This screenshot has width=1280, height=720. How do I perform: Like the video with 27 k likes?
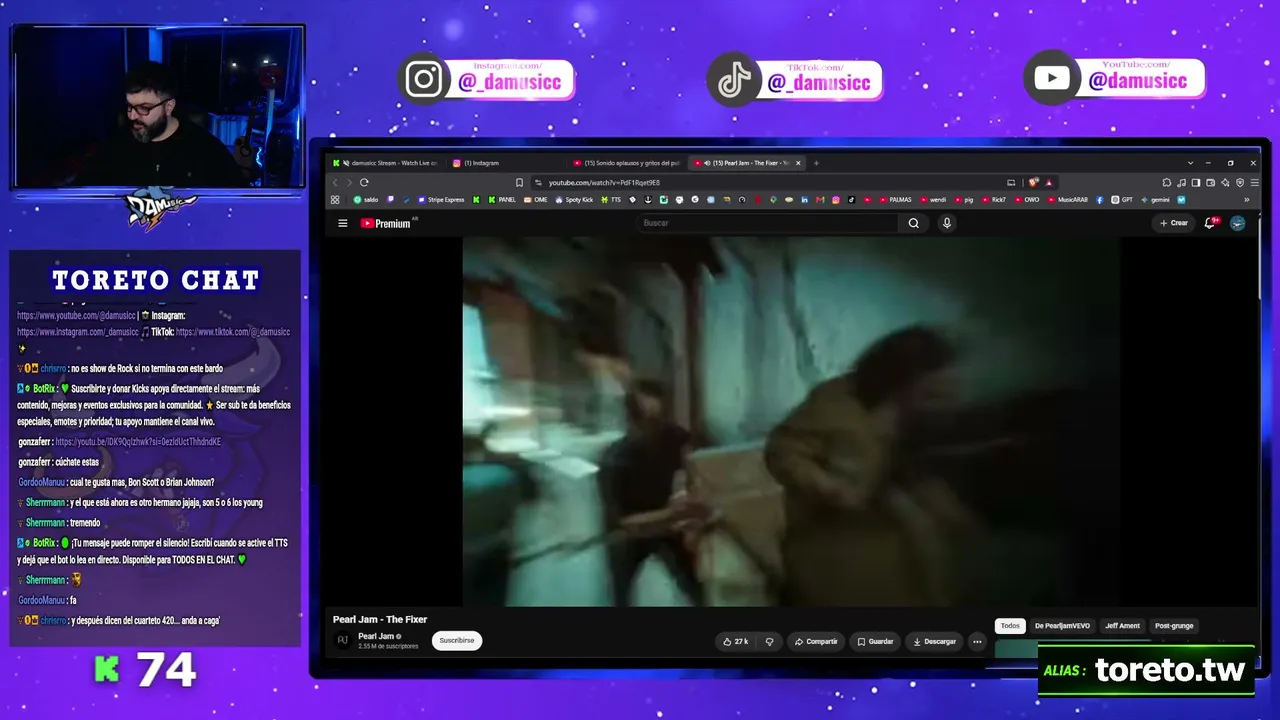tap(736, 641)
